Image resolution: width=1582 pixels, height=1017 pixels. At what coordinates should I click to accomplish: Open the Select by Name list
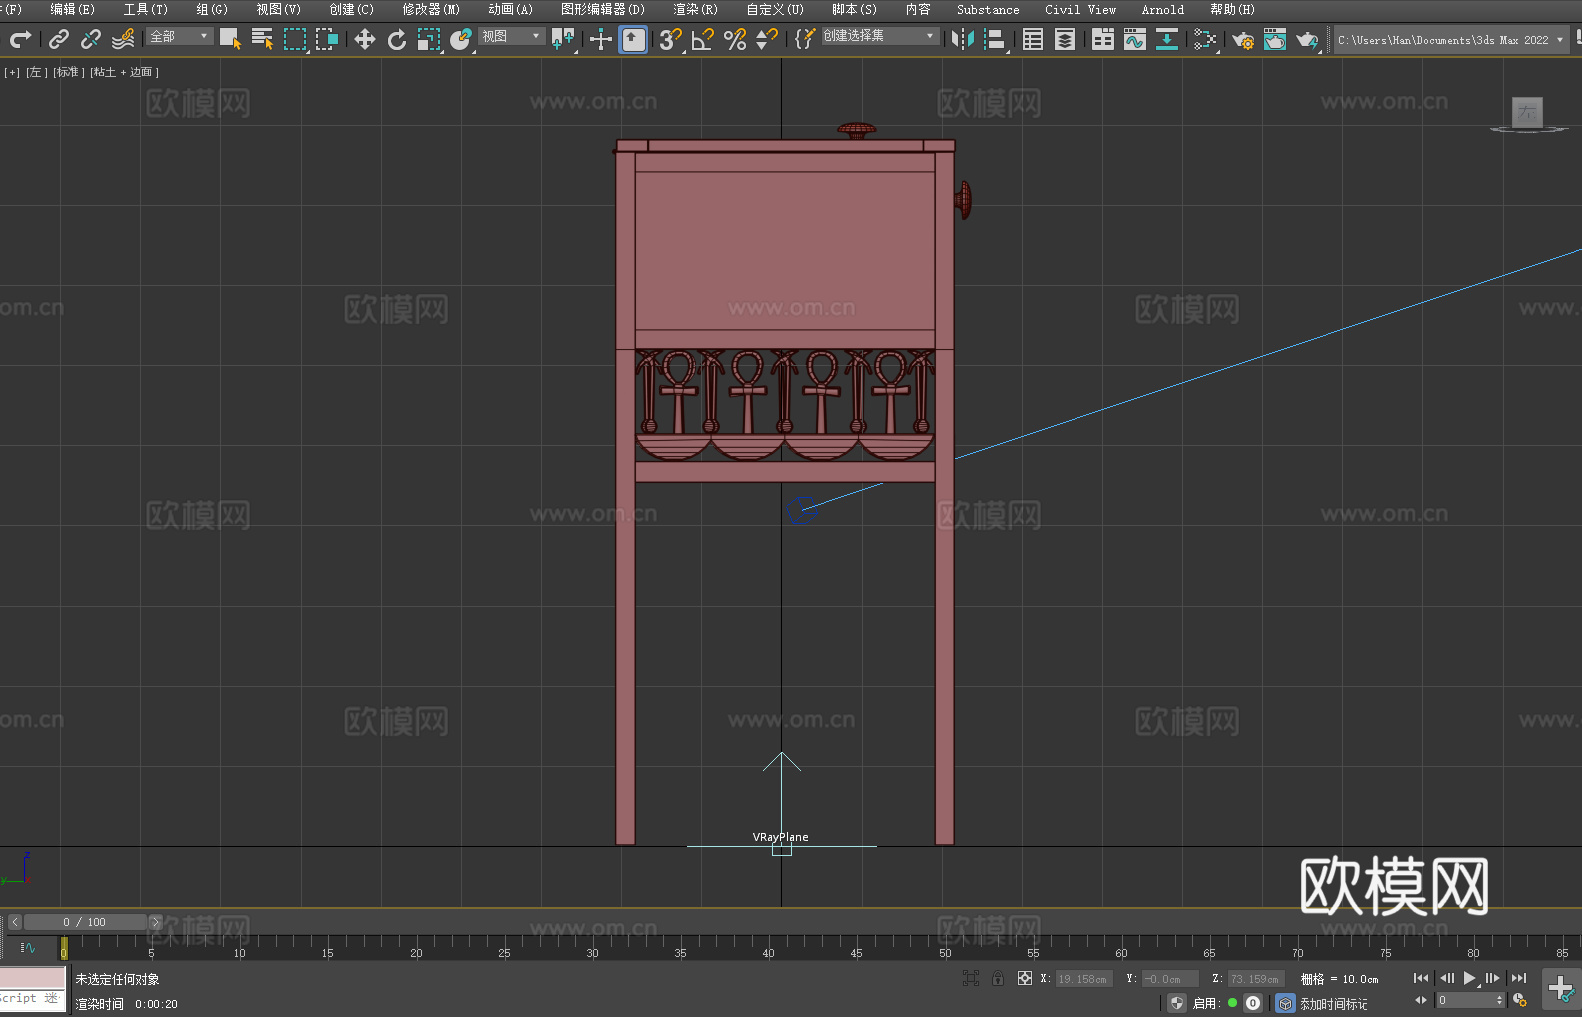[262, 39]
